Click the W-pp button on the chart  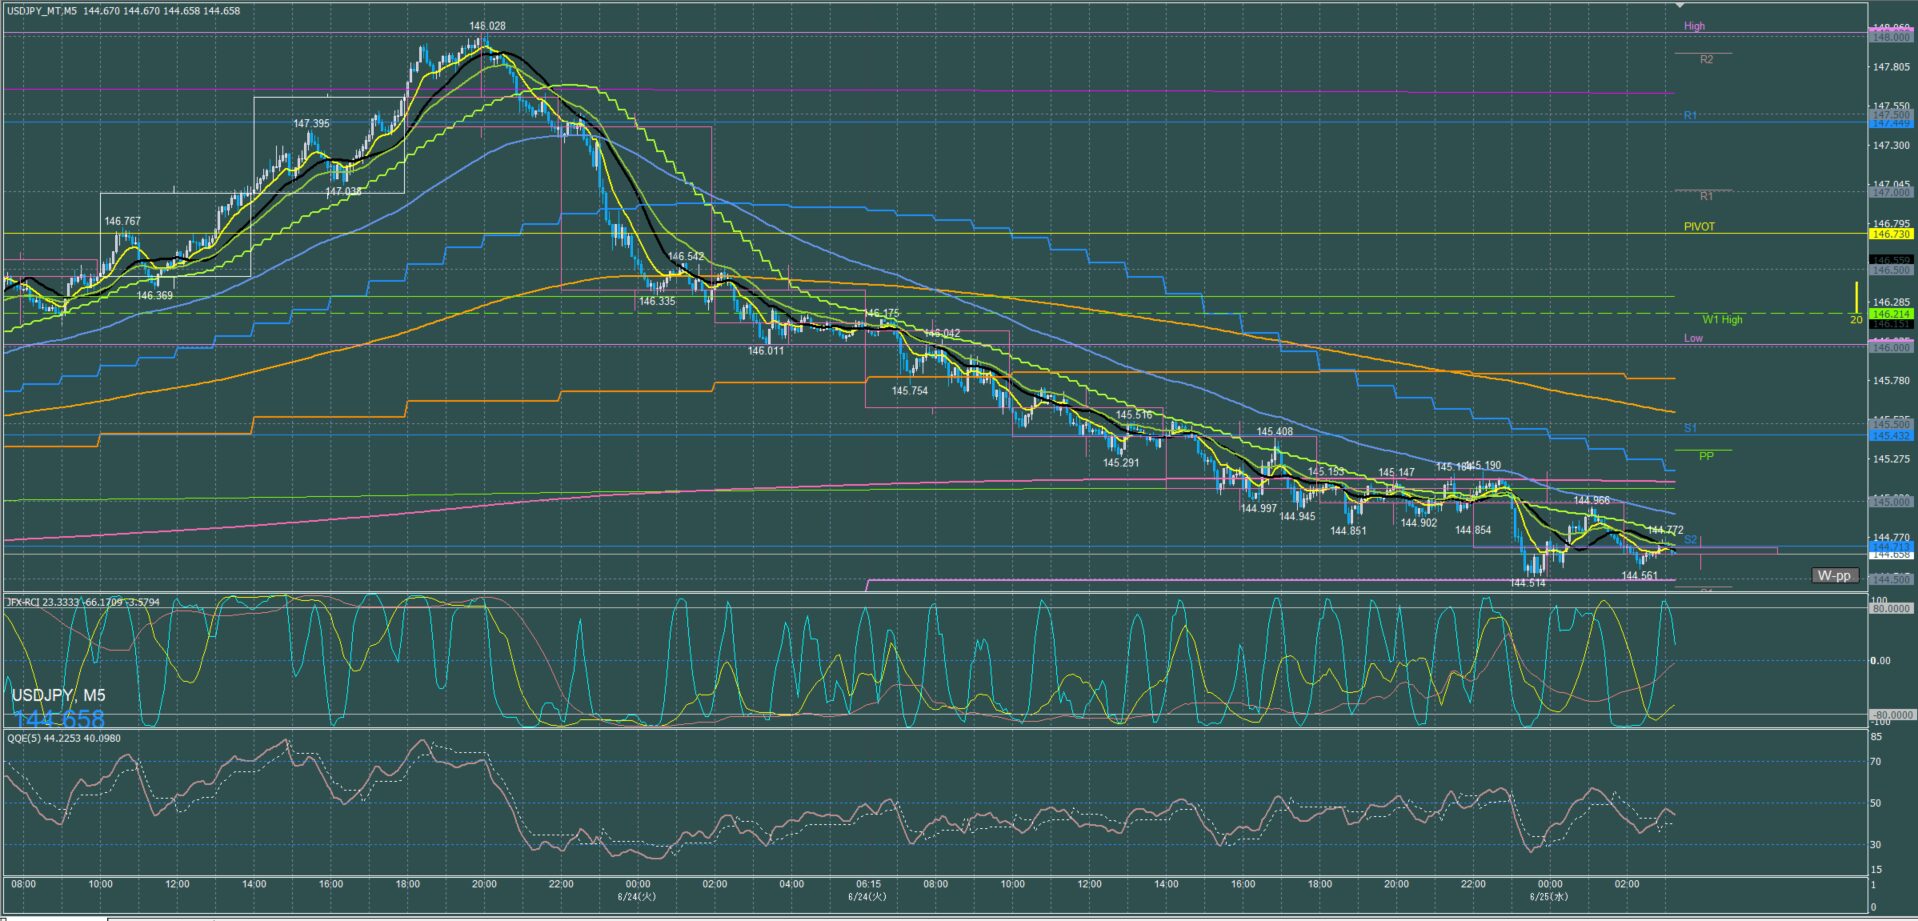pyautogui.click(x=1835, y=576)
